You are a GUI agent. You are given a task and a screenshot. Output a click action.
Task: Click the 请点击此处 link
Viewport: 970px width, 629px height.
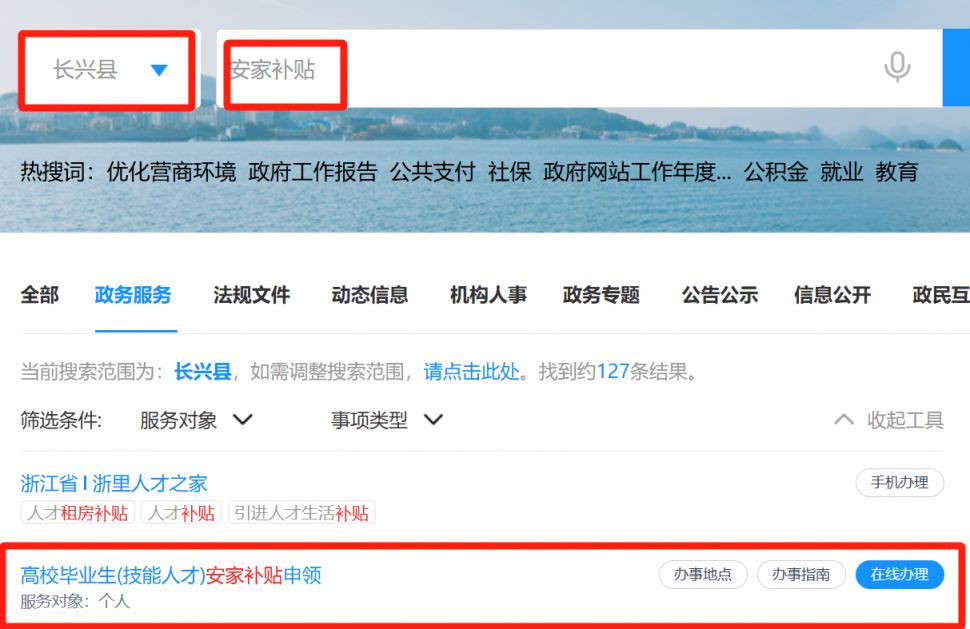point(471,372)
